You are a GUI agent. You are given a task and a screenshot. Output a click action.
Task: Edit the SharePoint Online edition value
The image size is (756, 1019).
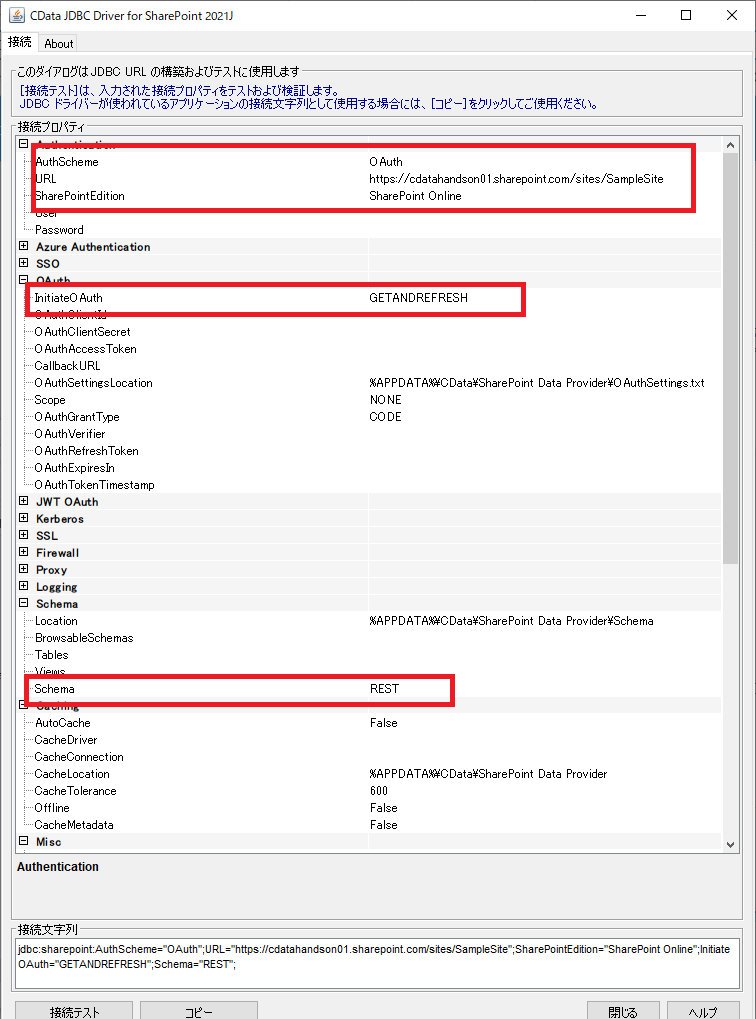[415, 196]
